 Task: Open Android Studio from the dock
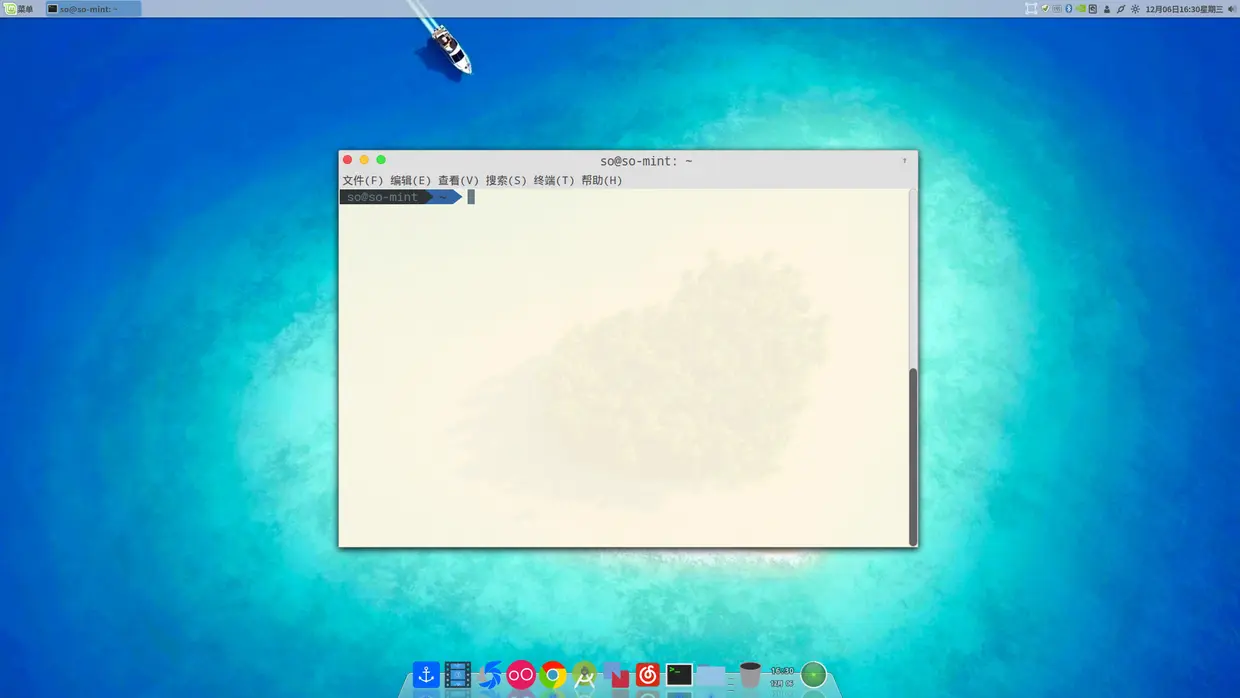[584, 675]
